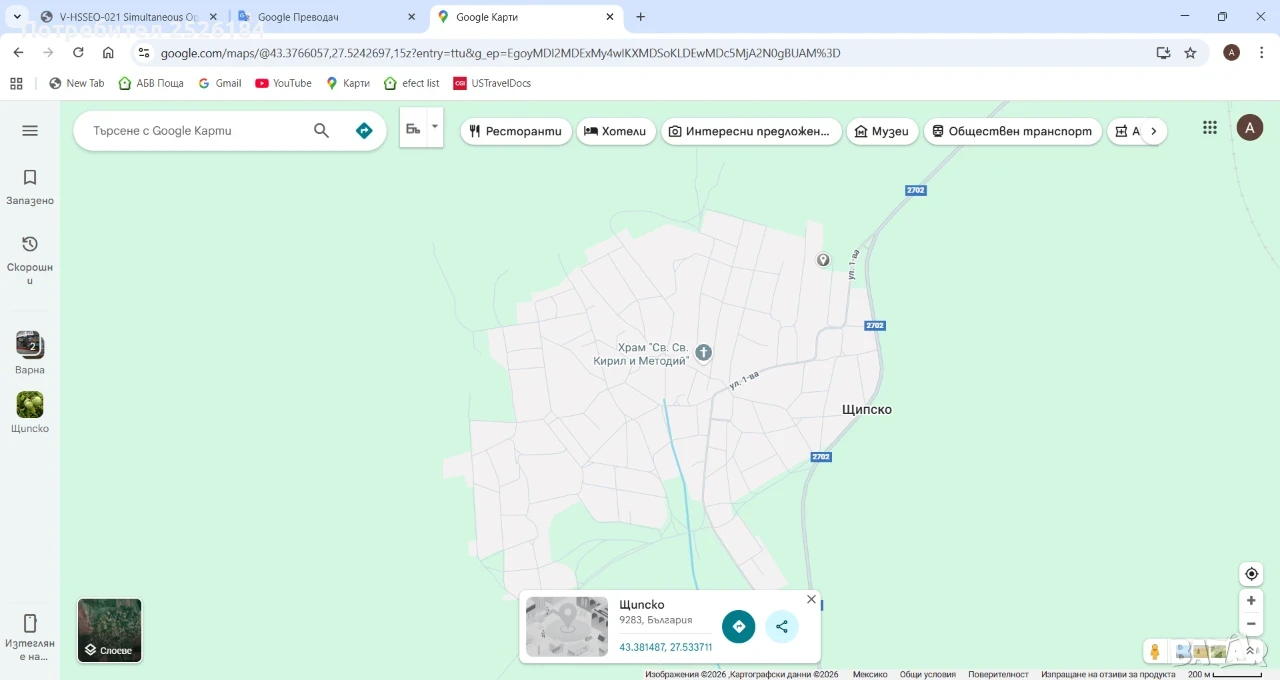Open the Скорошни recents panel
This screenshot has height=680, width=1280.
pos(30,260)
